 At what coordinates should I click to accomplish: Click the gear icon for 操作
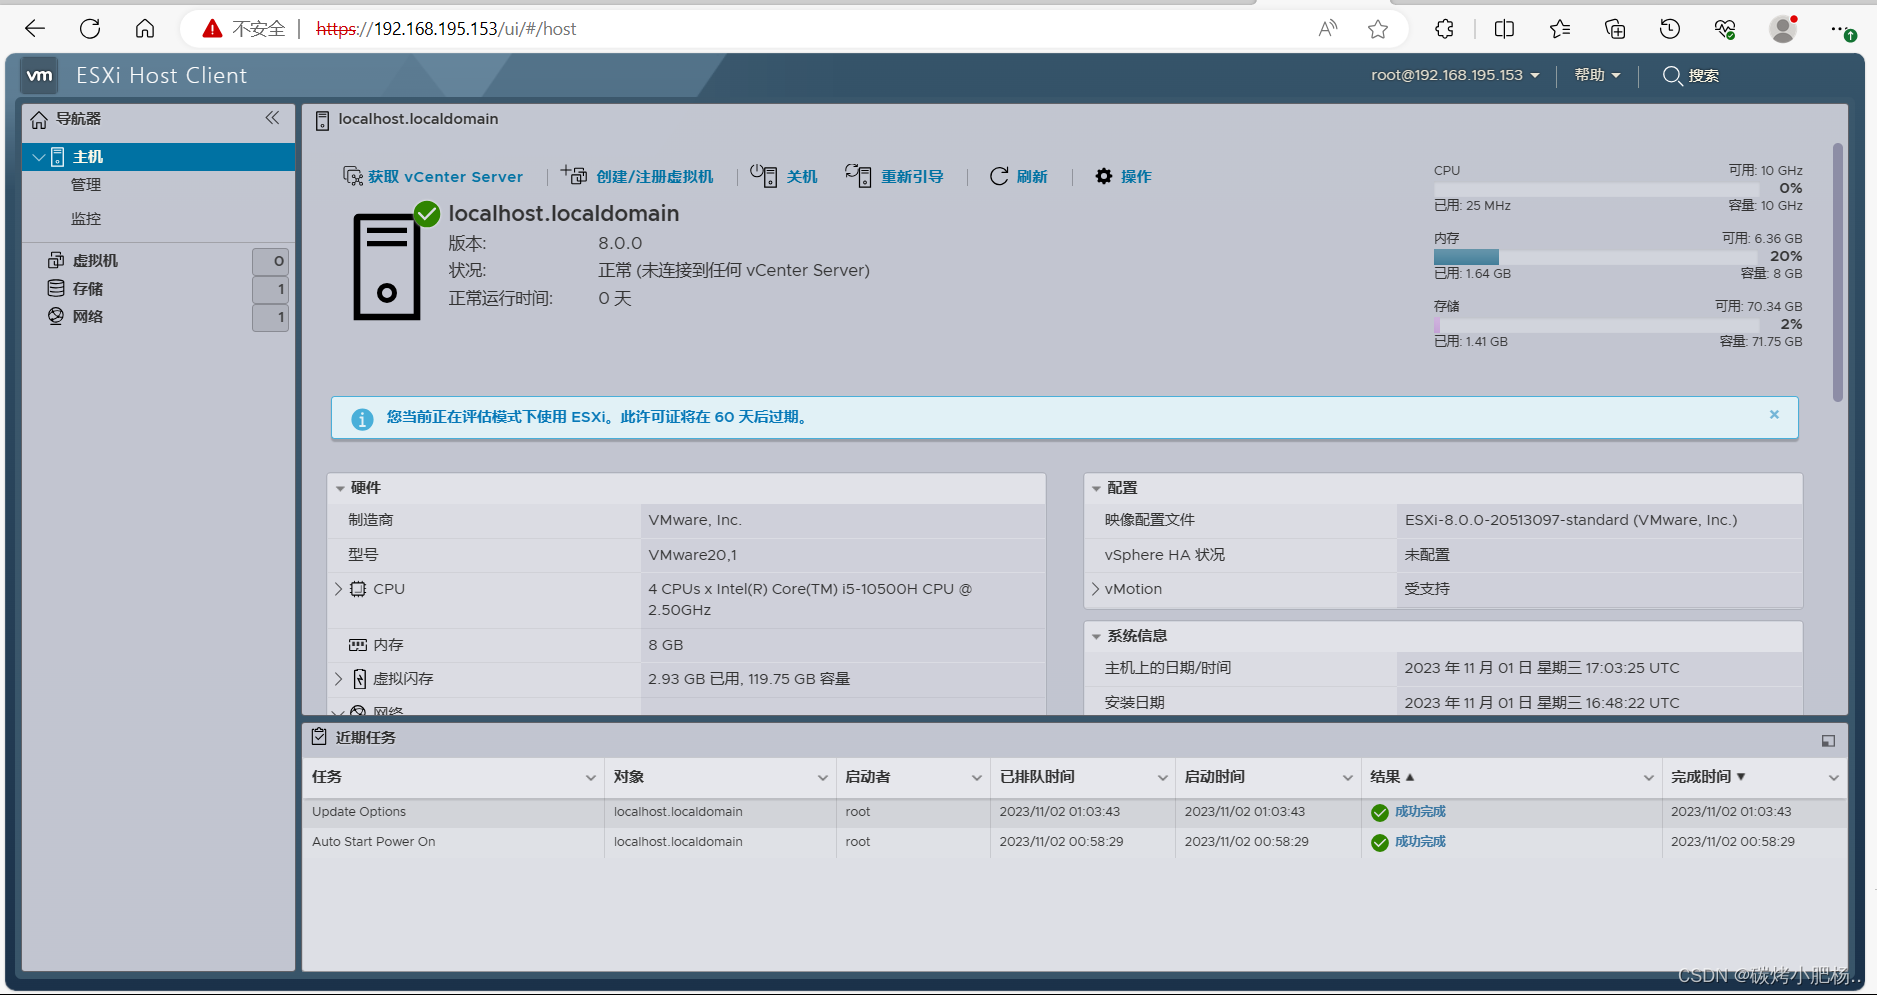point(1104,176)
